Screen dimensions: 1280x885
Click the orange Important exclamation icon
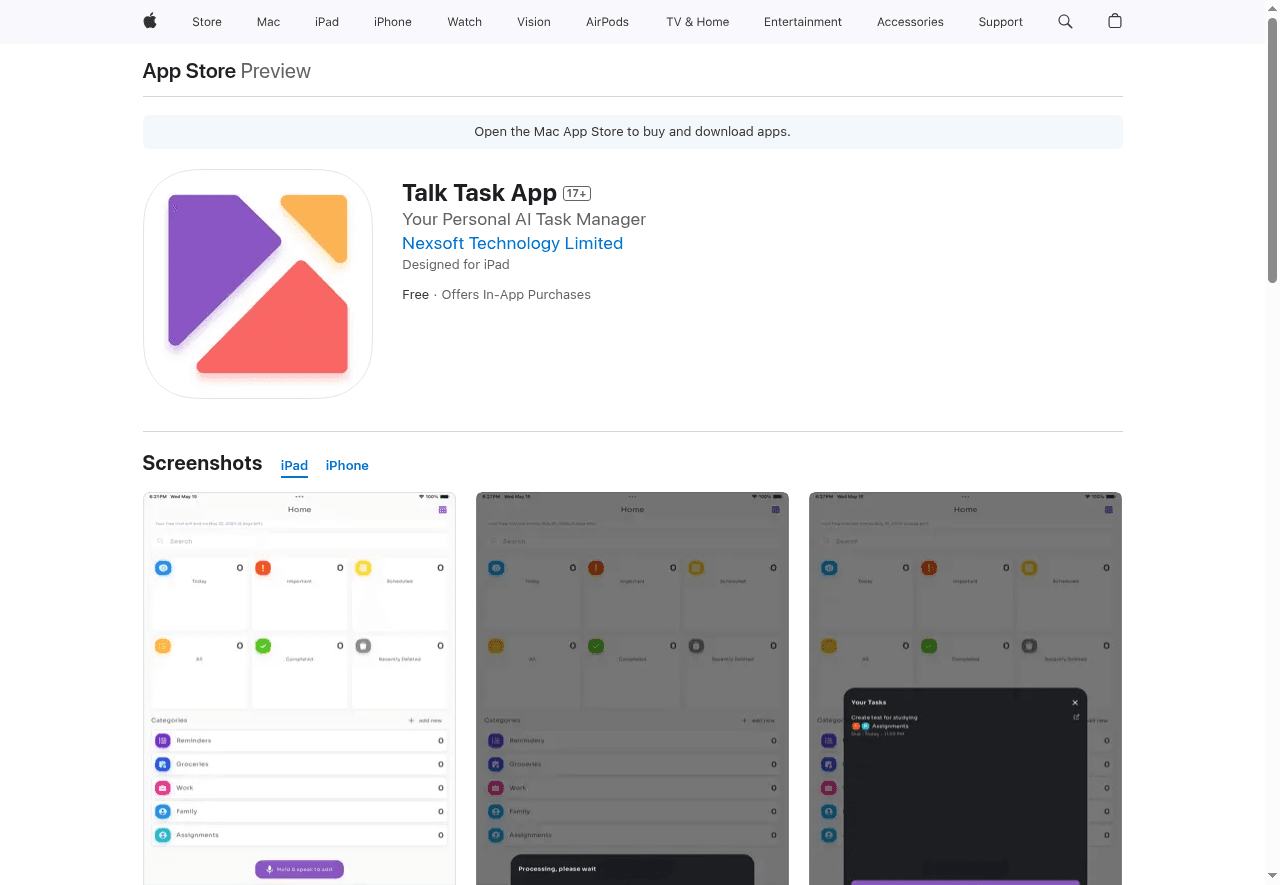pos(263,567)
